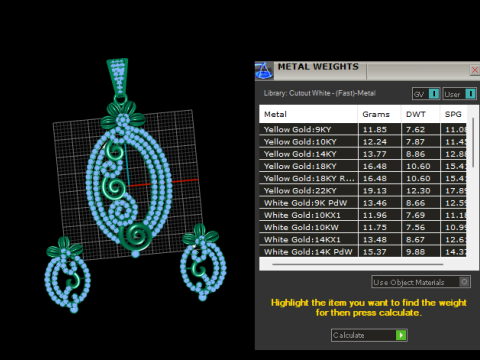The image size is (480, 360).
Task: Click the 12.30 DWT value
Action: pyautogui.click(x=418, y=191)
